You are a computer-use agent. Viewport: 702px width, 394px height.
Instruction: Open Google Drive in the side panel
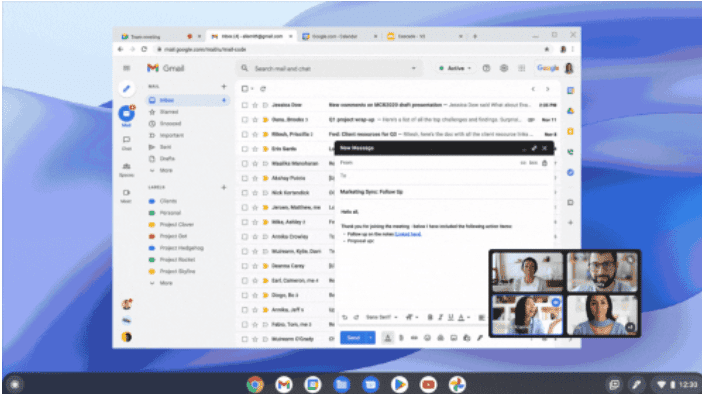tap(570, 111)
